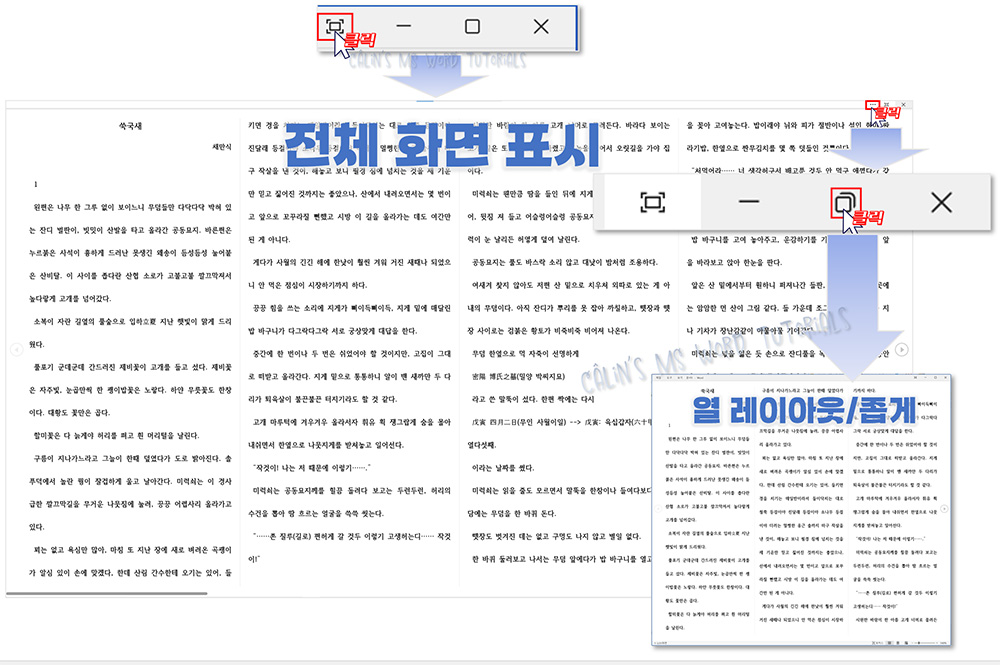
Task: Go to next page arrow in full-screen reading view
Action: click(902, 349)
